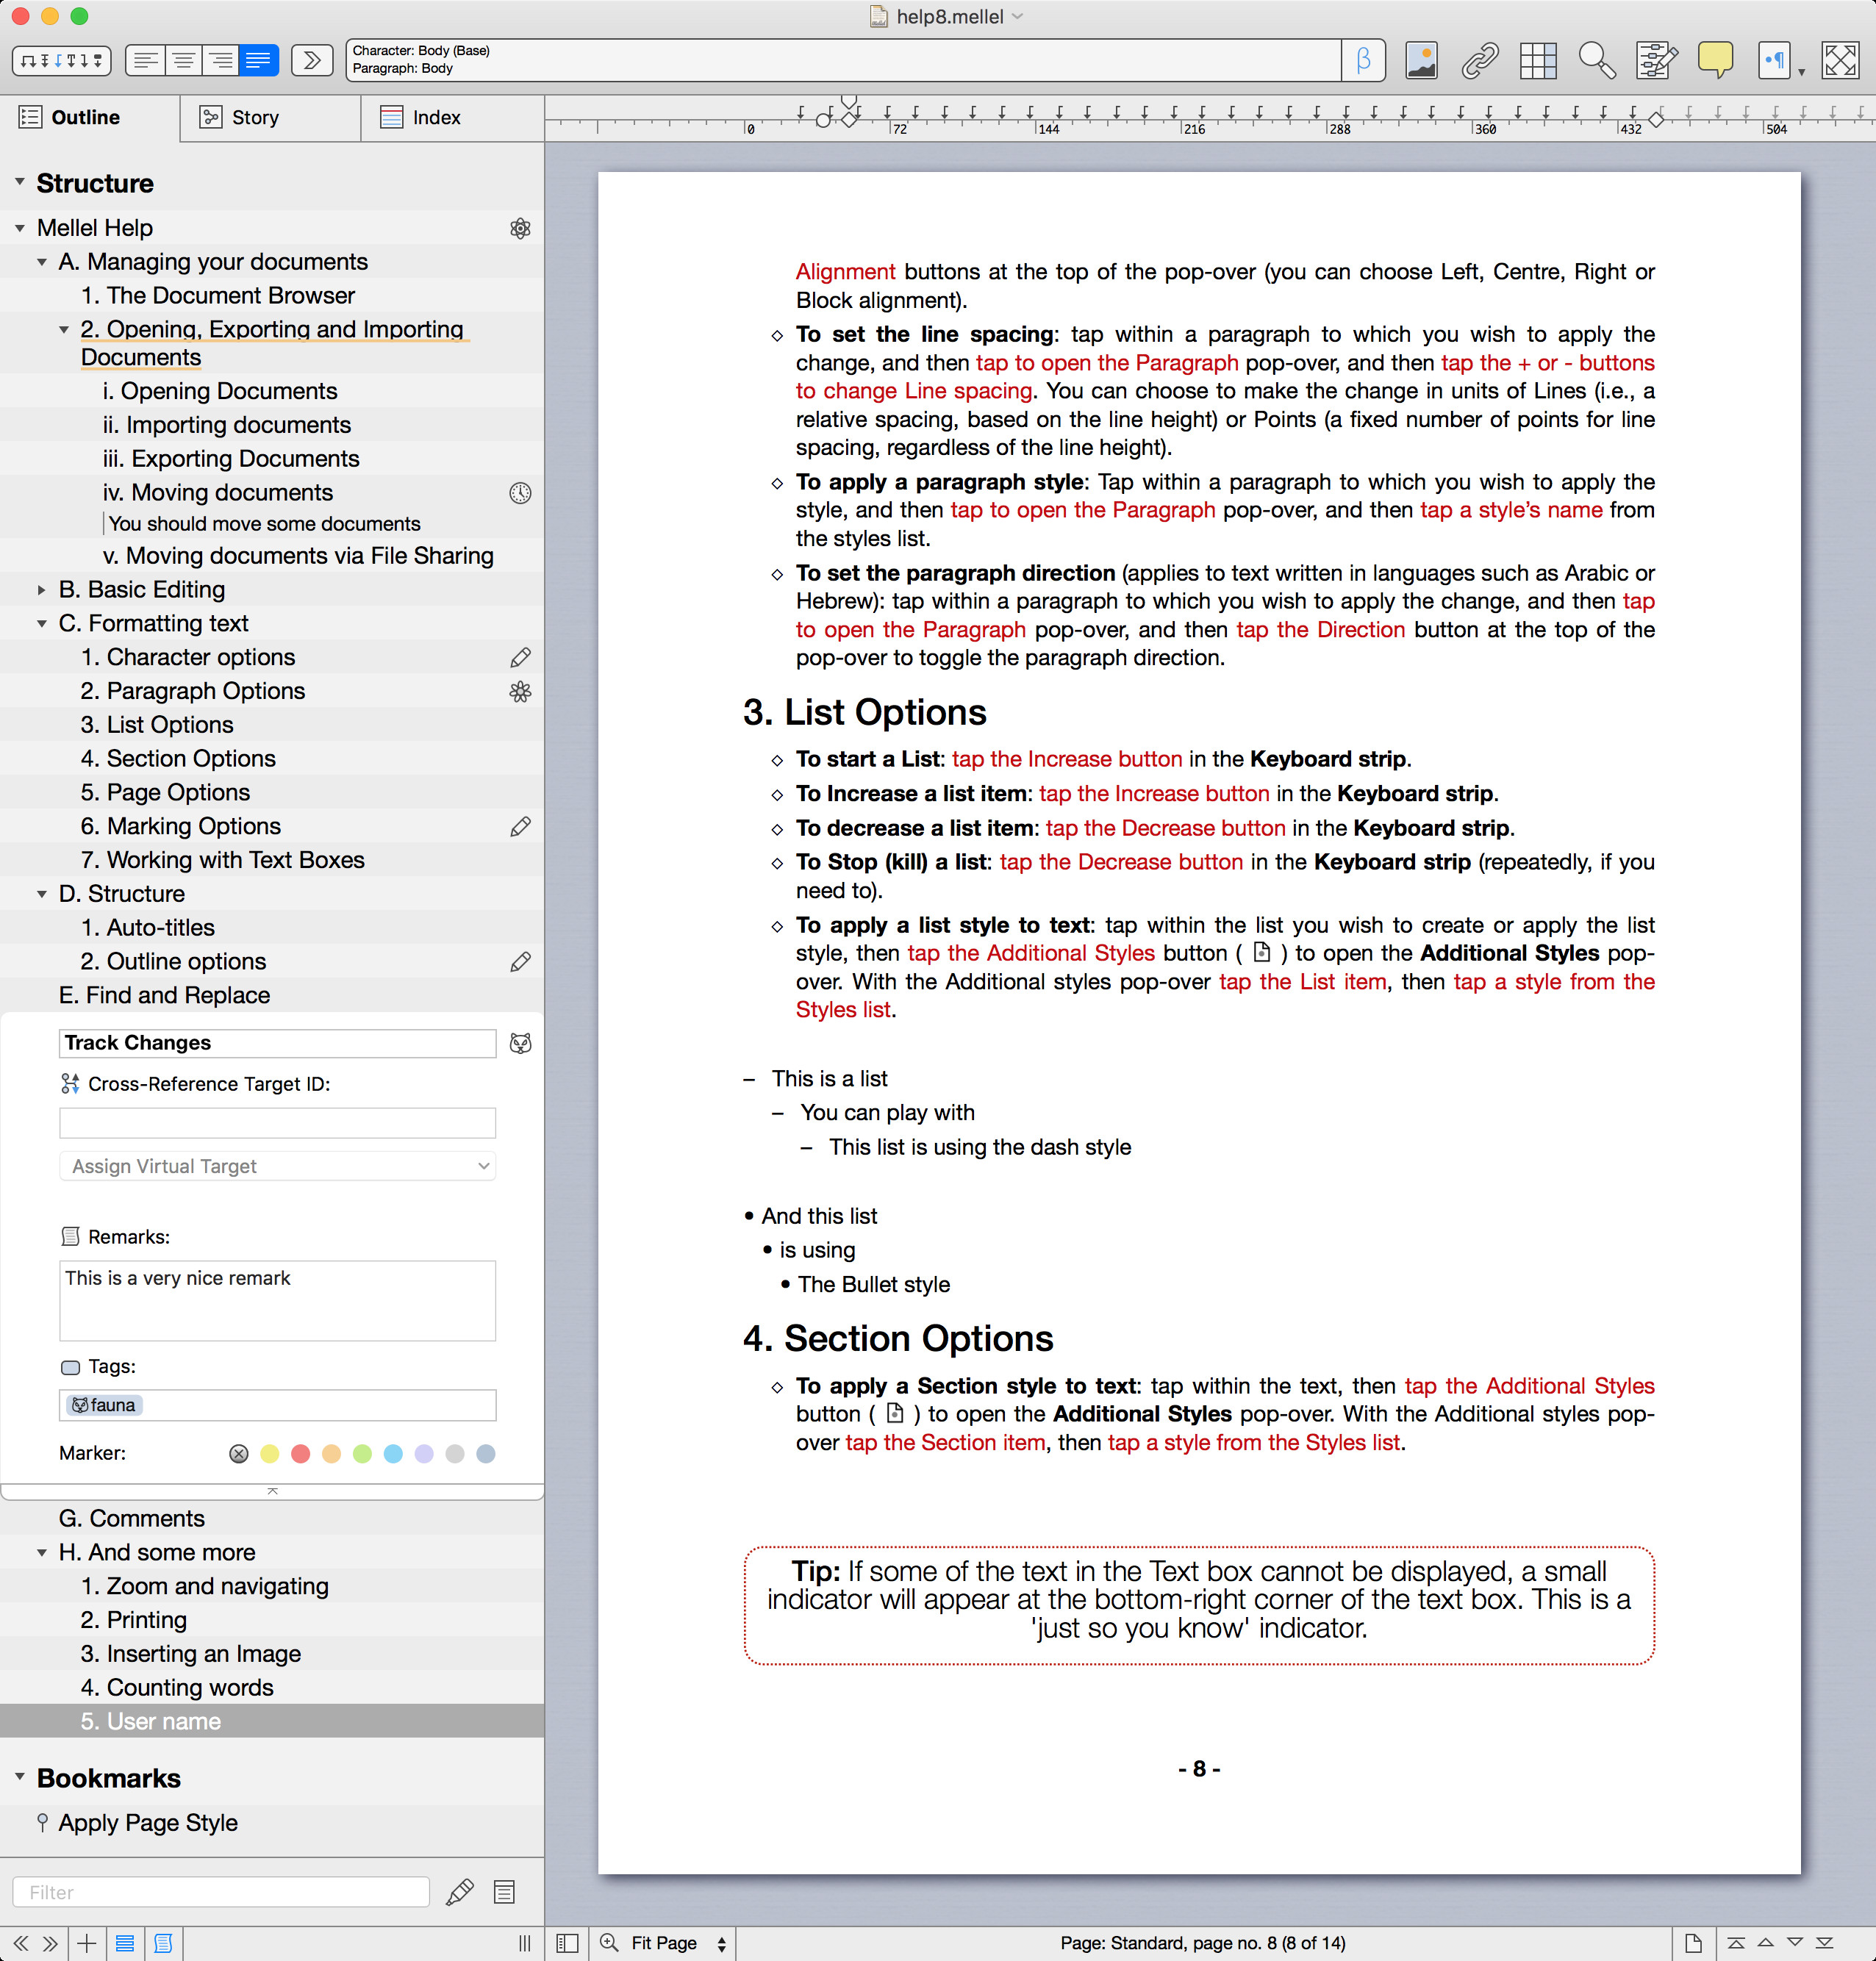The height and width of the screenshot is (1961, 1876).
Task: Collapse the outline item details panel
Action: tap(272, 1491)
